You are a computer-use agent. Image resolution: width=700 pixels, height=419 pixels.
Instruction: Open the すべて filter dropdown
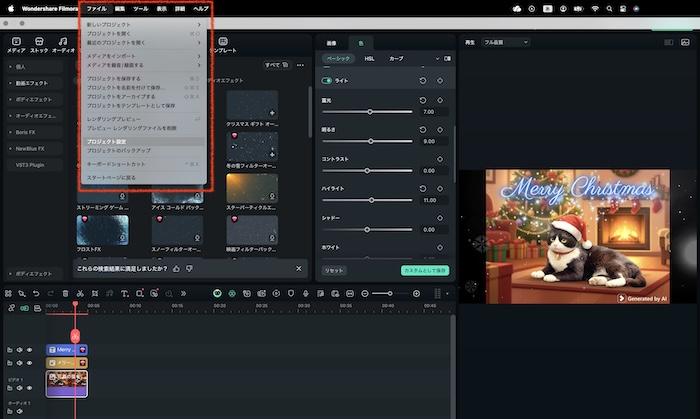point(273,65)
